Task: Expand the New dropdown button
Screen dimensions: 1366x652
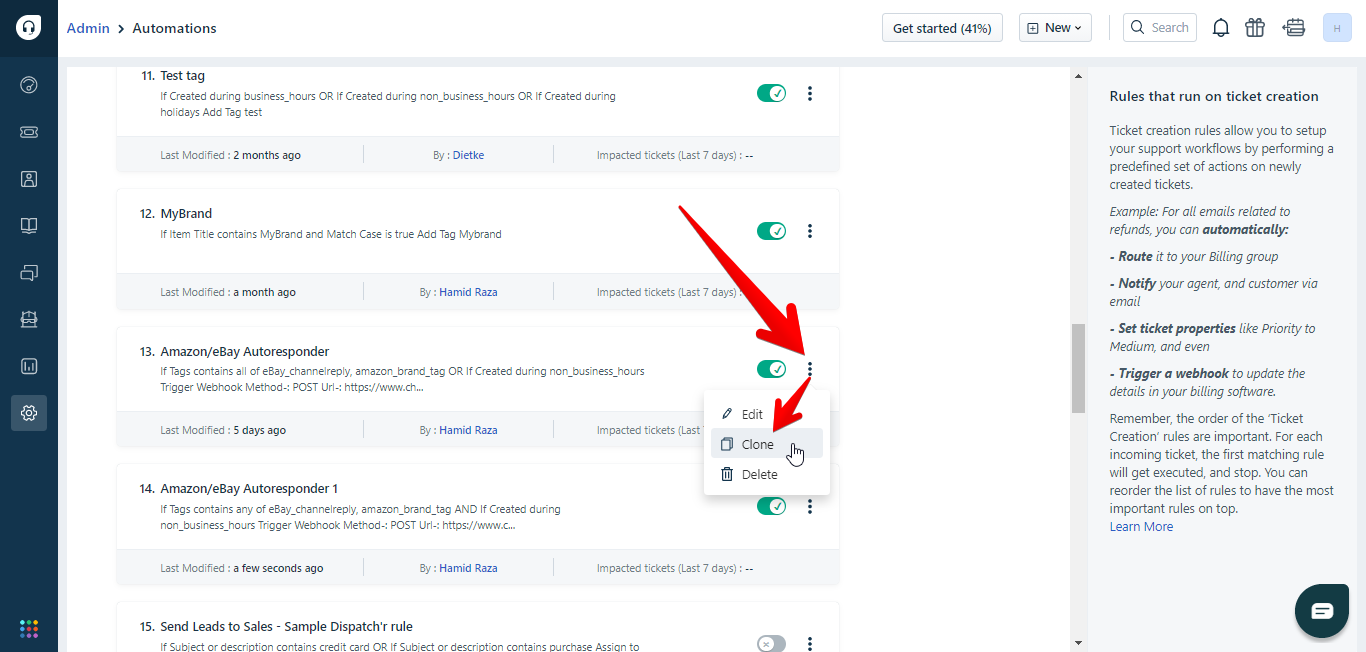Action: [x=1055, y=28]
